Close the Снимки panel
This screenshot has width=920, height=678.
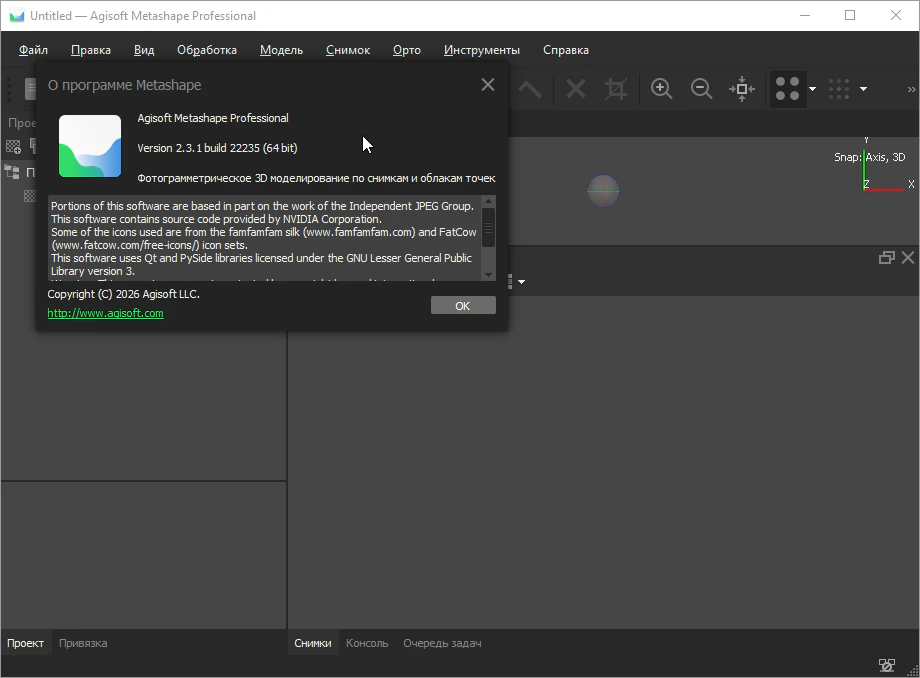click(x=907, y=258)
